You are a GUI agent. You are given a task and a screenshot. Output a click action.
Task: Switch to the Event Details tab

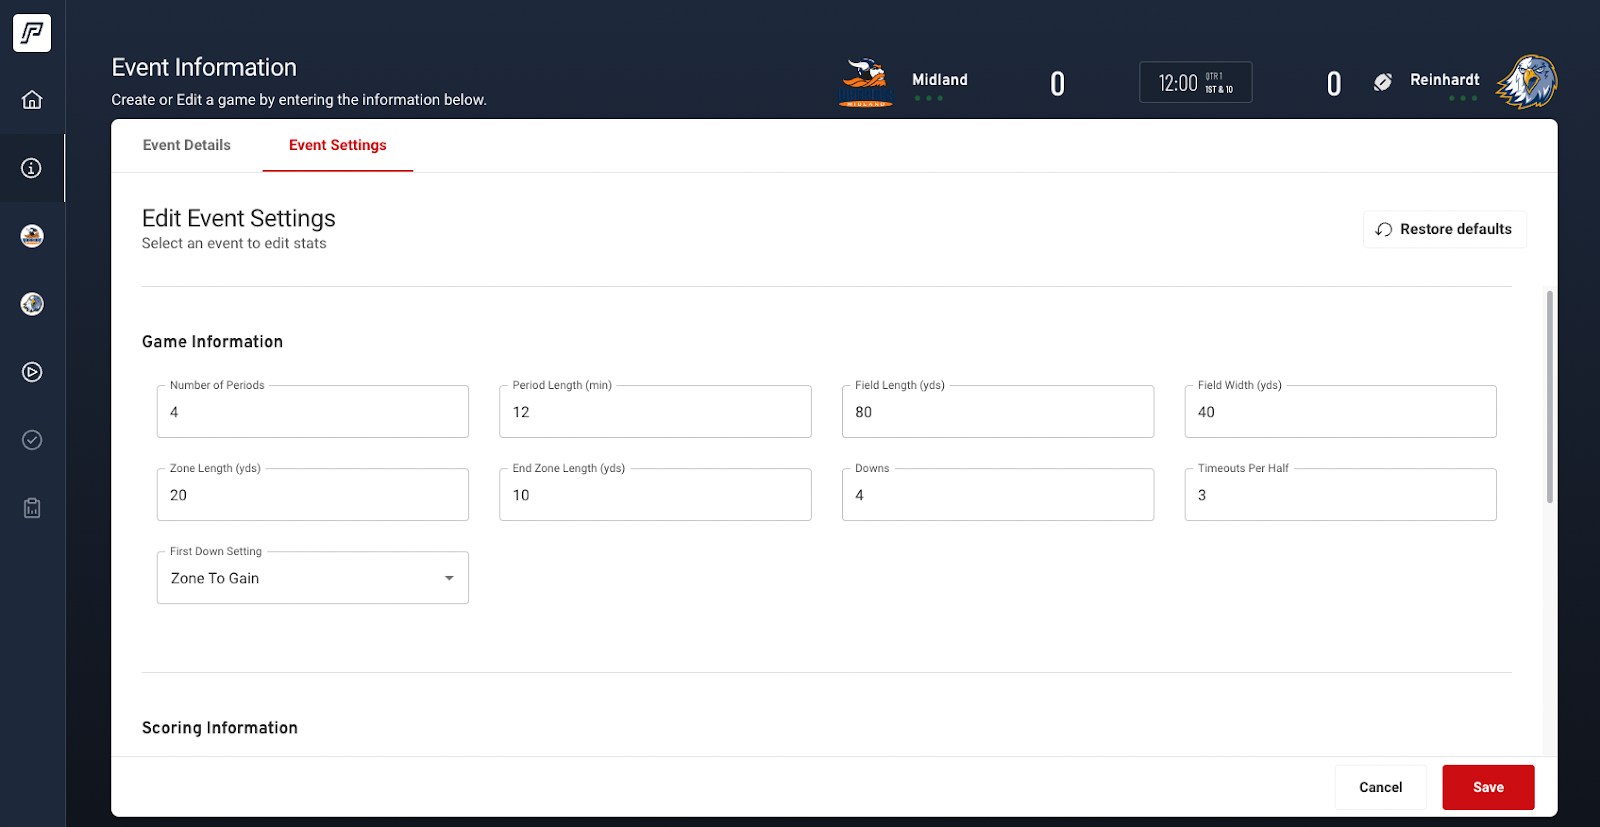pyautogui.click(x=187, y=145)
